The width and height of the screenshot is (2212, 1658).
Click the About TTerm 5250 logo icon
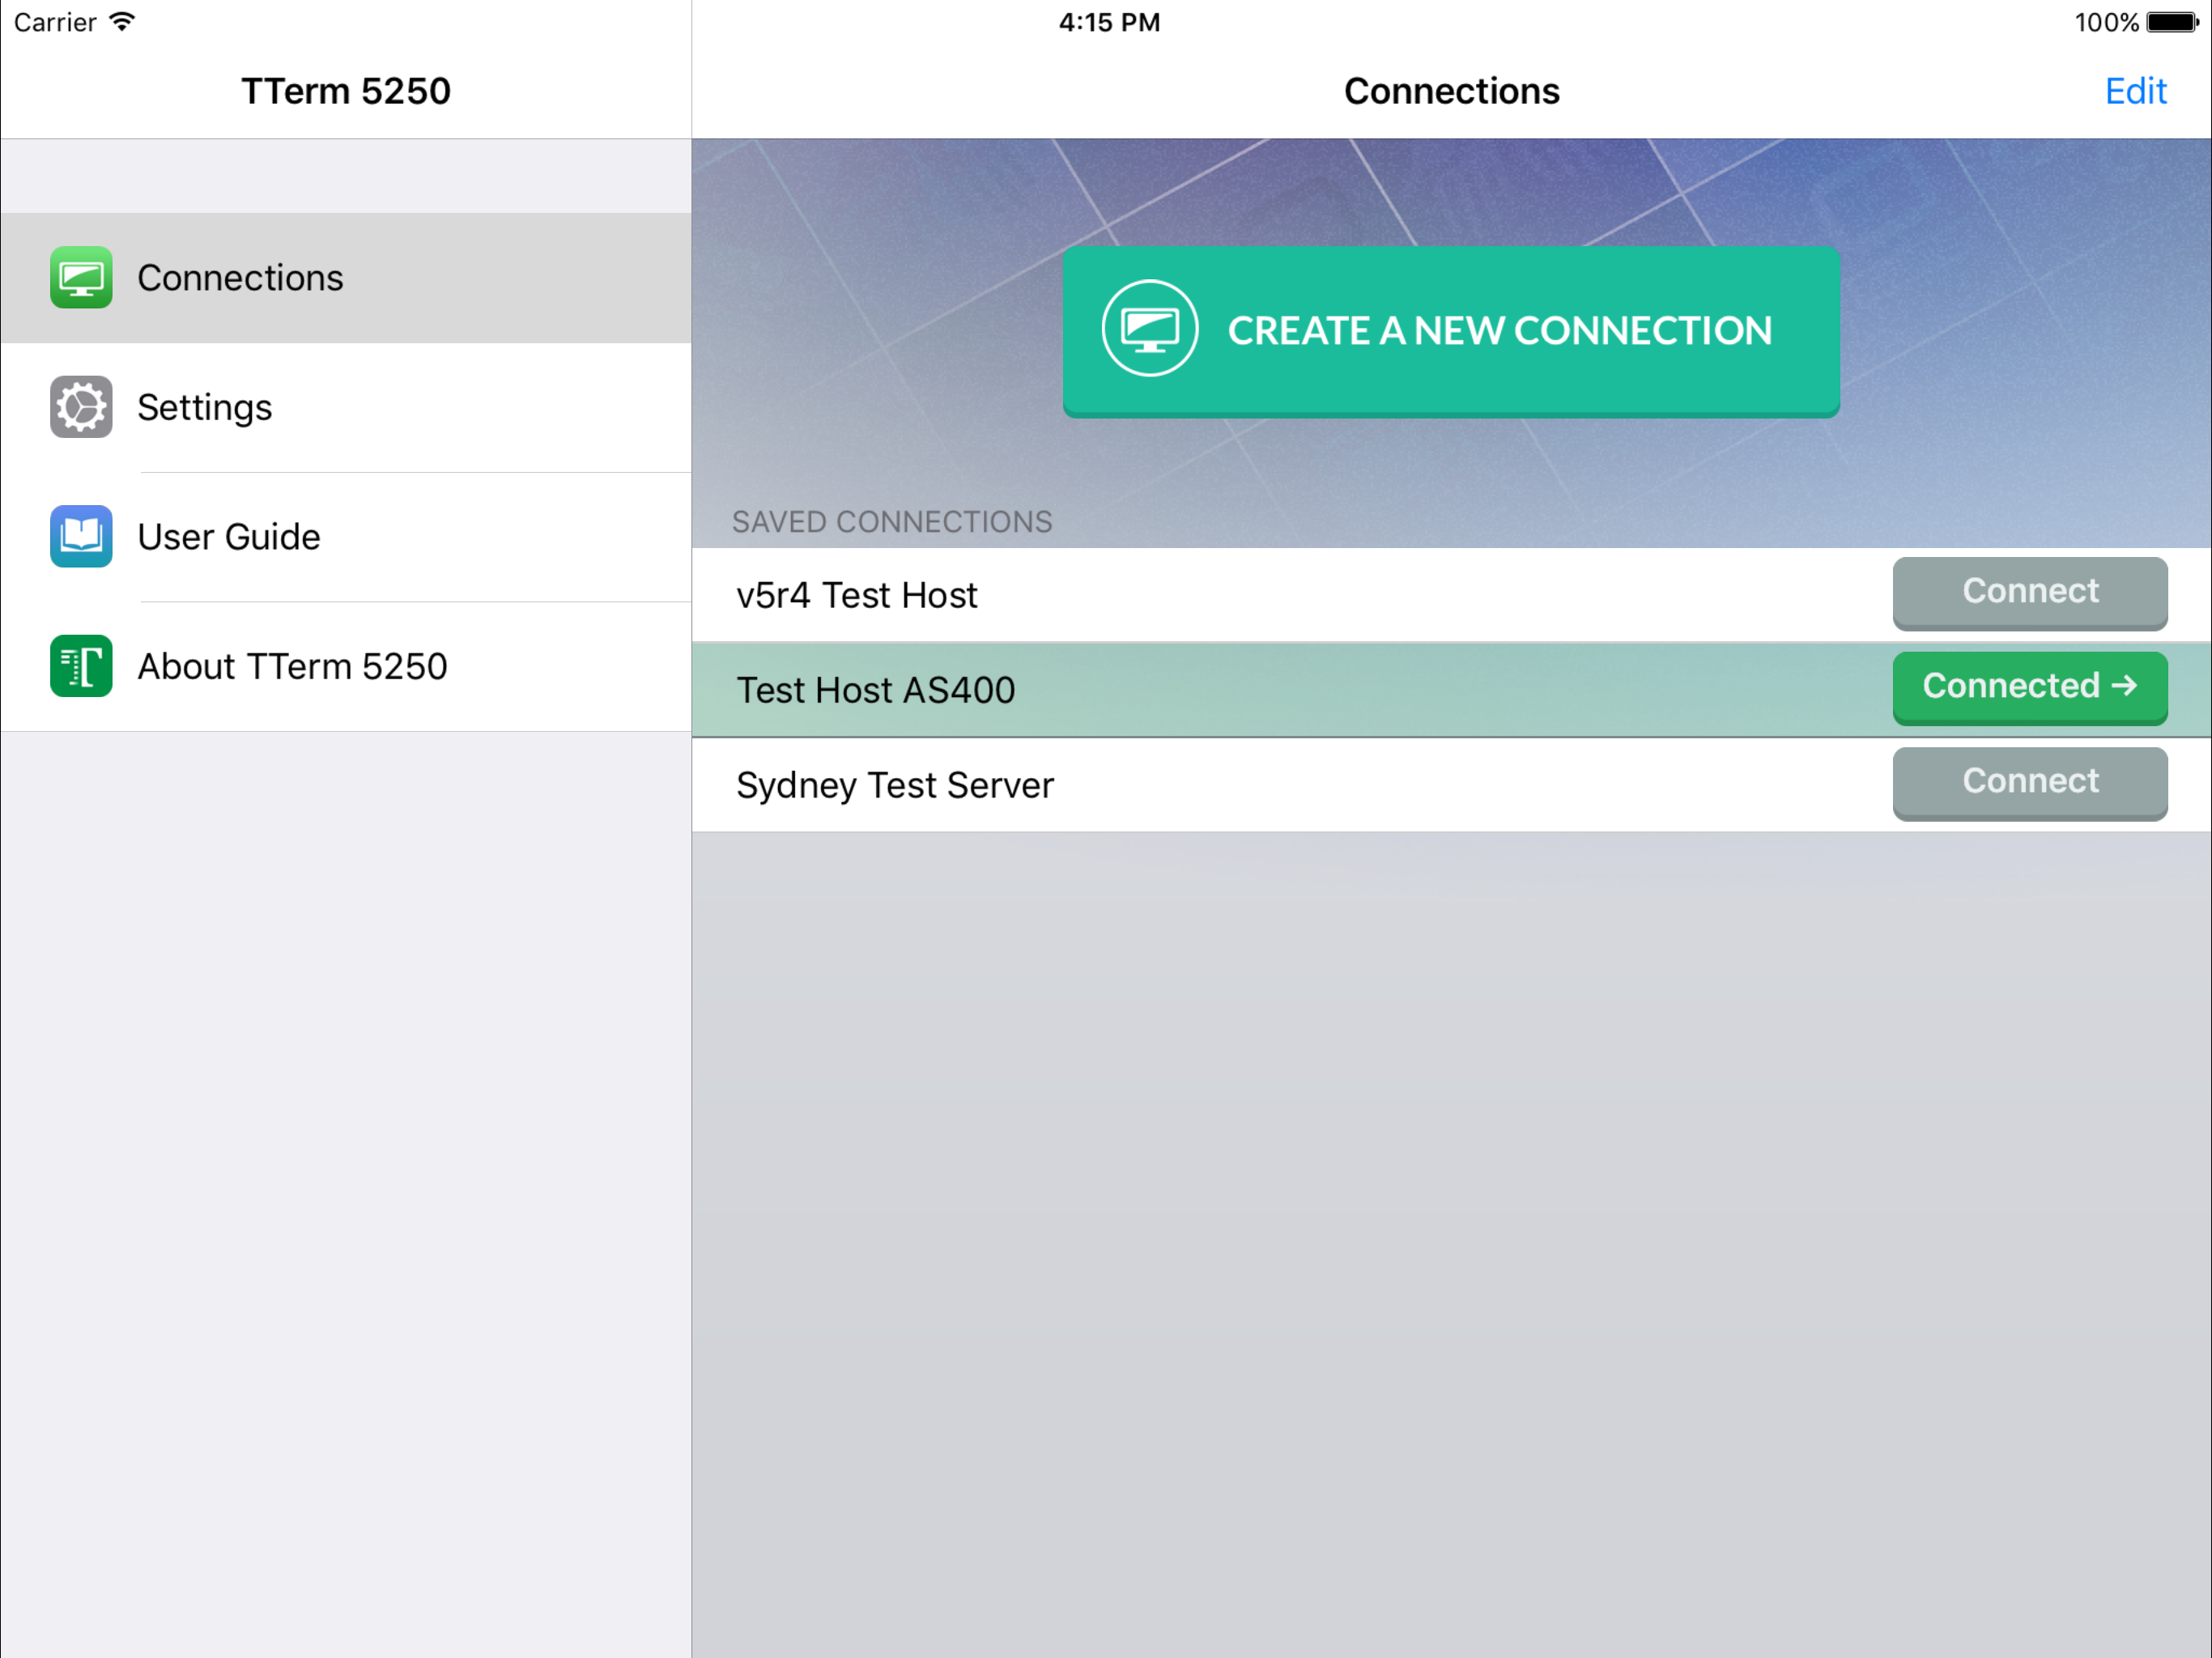pyautogui.click(x=81, y=666)
